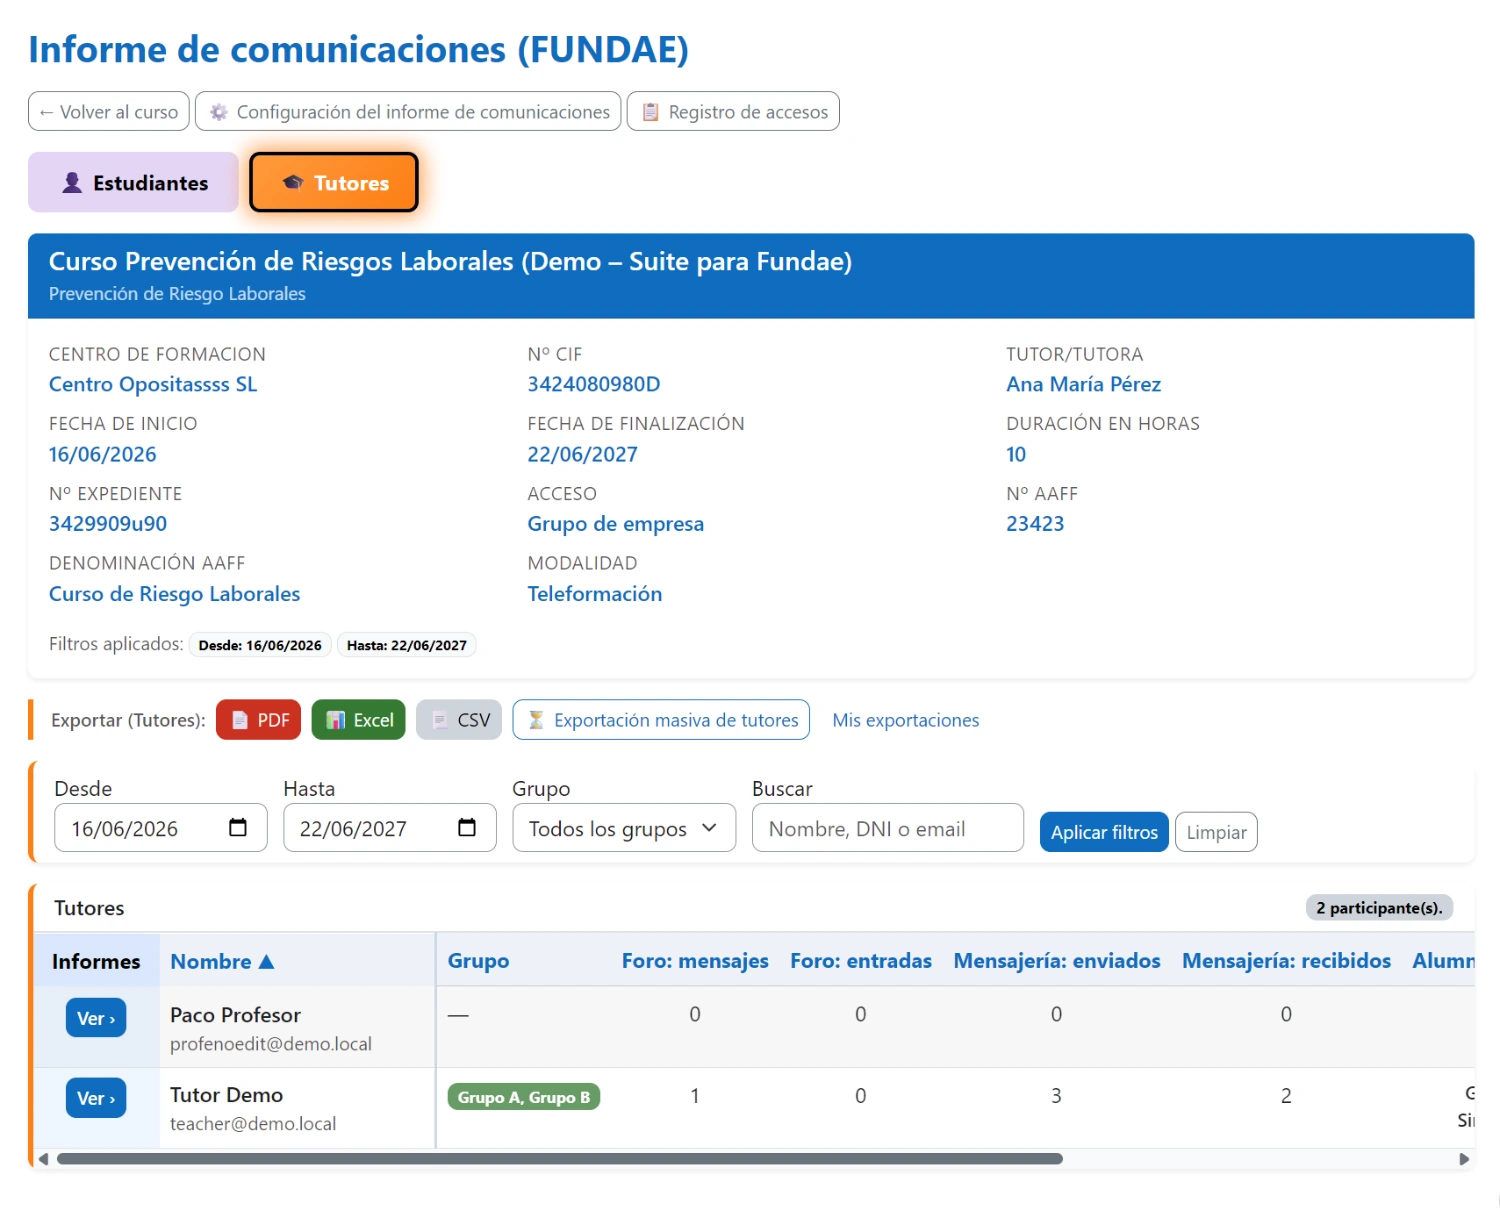1500x1225 pixels.
Task: Export tutors report to Excel
Action: 359,720
